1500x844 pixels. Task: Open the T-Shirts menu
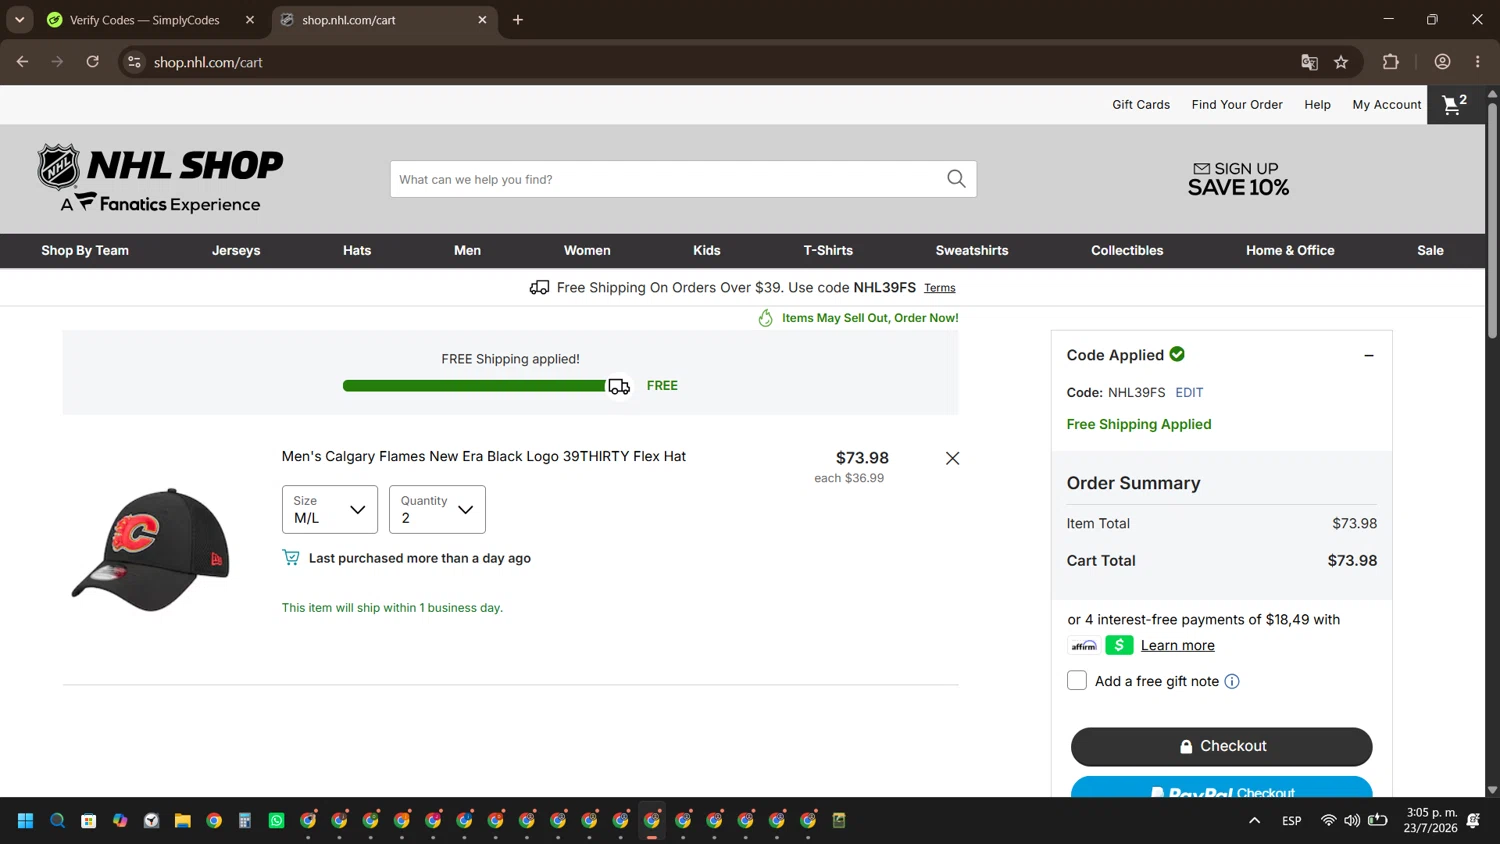click(828, 251)
